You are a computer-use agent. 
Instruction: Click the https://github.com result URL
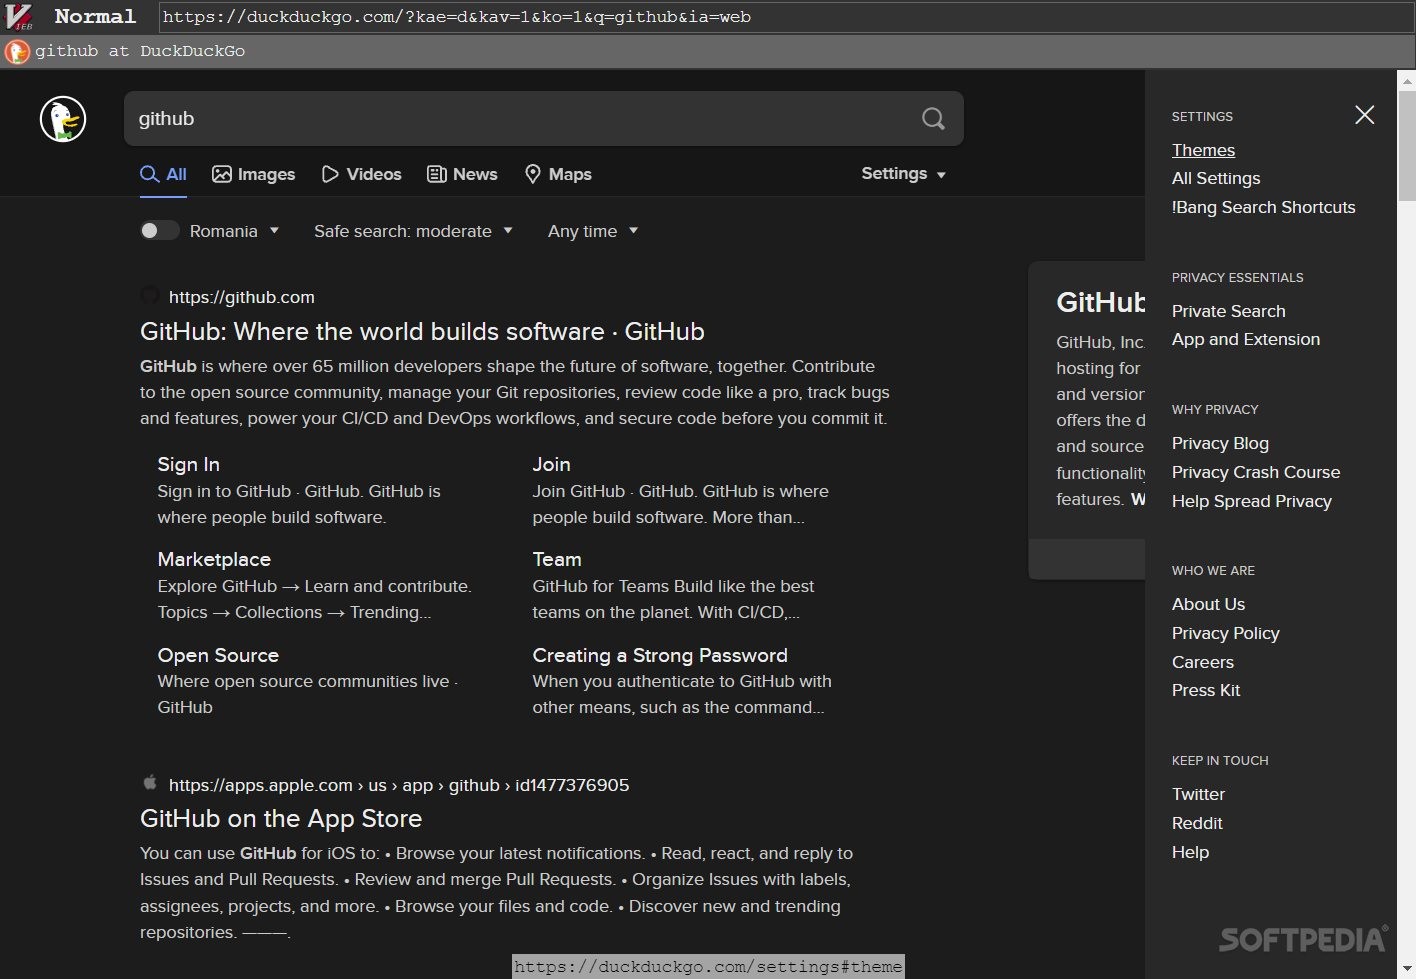click(x=242, y=297)
